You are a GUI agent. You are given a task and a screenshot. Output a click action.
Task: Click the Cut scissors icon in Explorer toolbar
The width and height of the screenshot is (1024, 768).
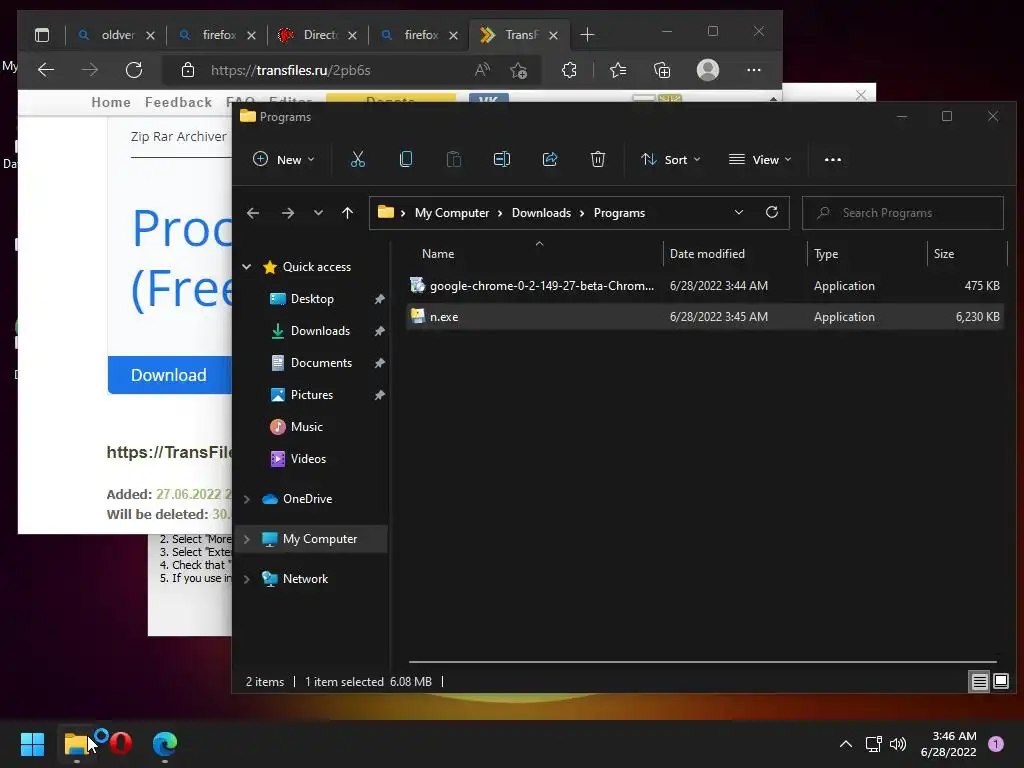point(357,159)
